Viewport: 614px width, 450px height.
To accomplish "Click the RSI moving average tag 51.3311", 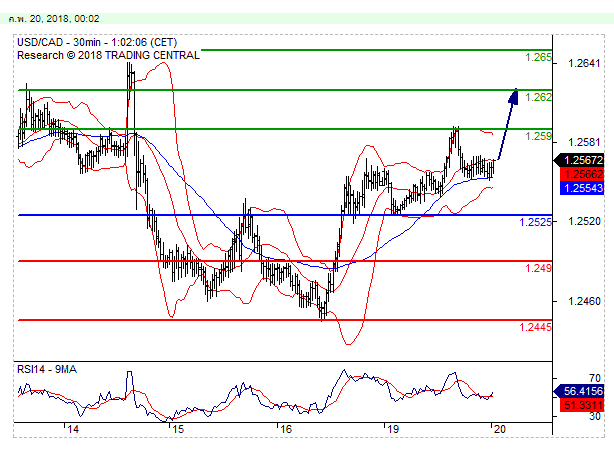I will point(582,405).
